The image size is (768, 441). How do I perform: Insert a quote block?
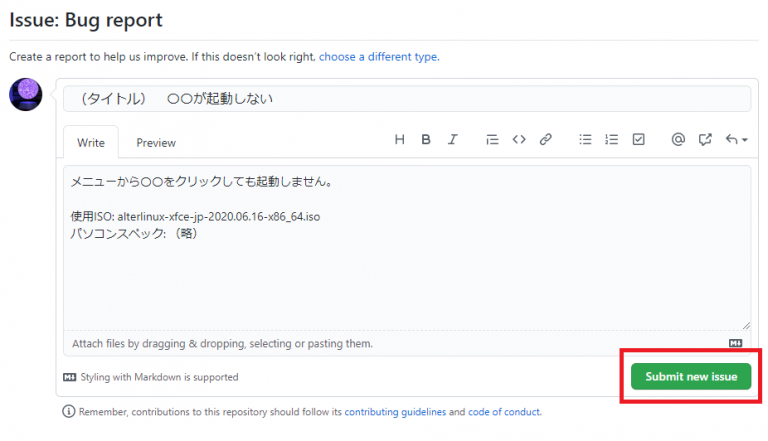pos(492,140)
